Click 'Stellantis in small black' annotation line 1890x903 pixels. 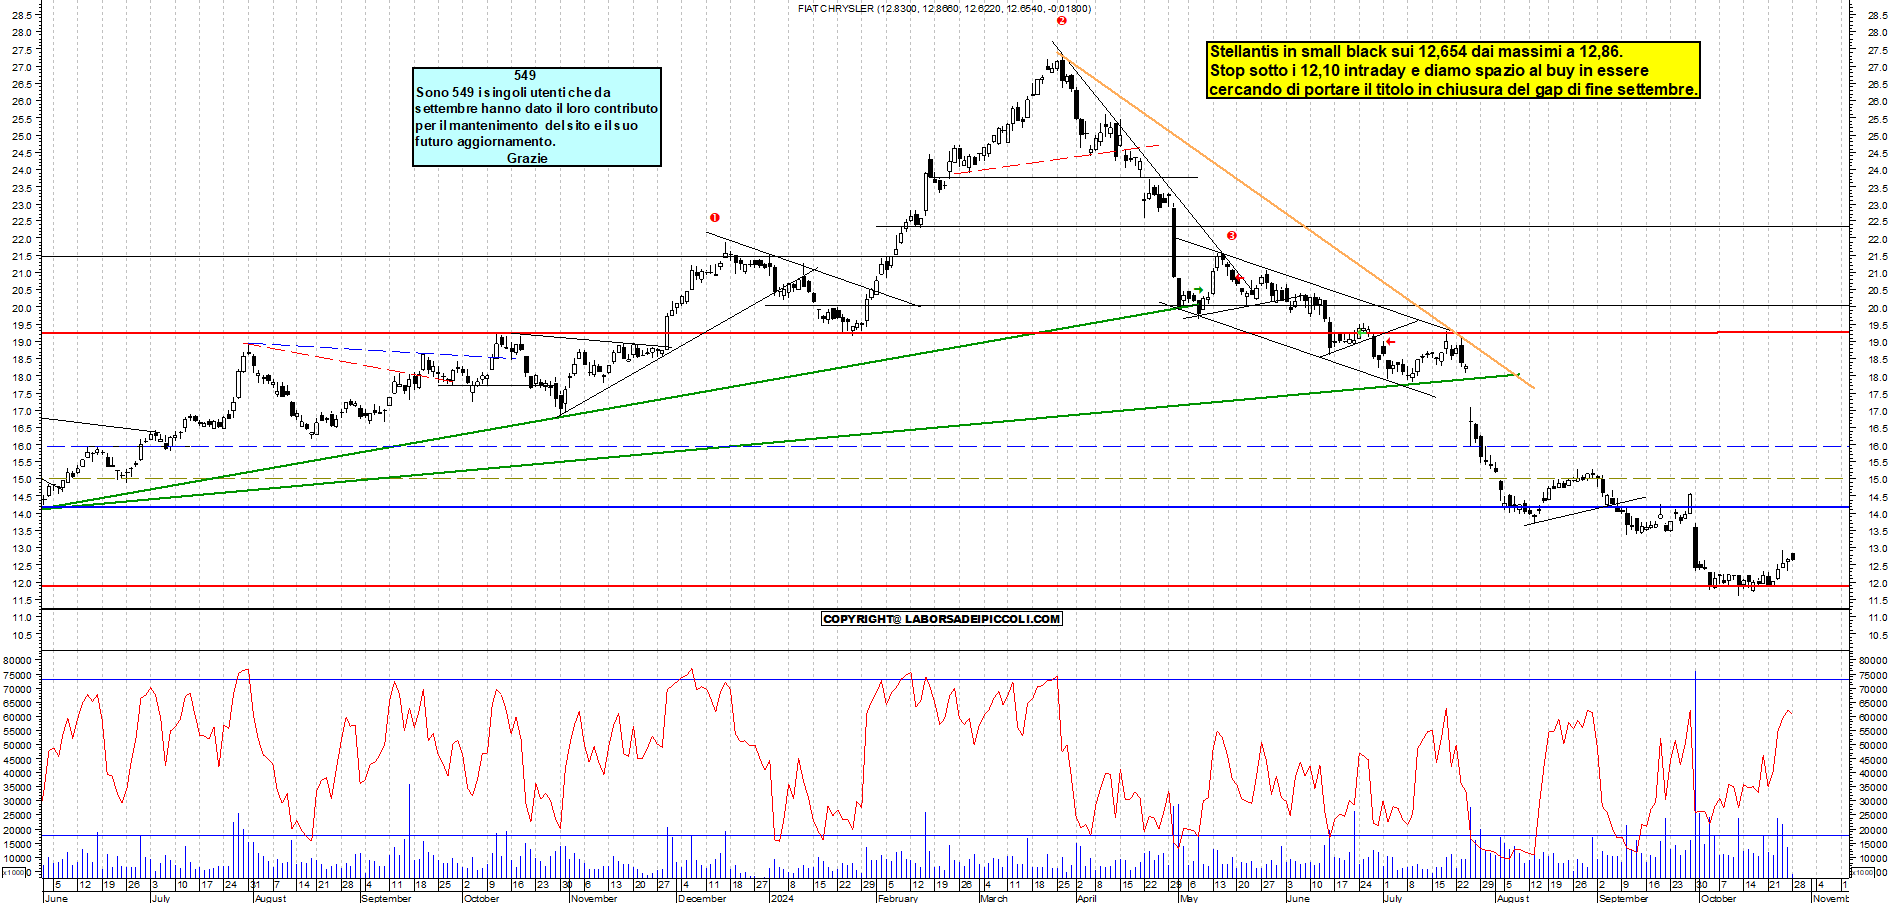pyautogui.click(x=1416, y=51)
